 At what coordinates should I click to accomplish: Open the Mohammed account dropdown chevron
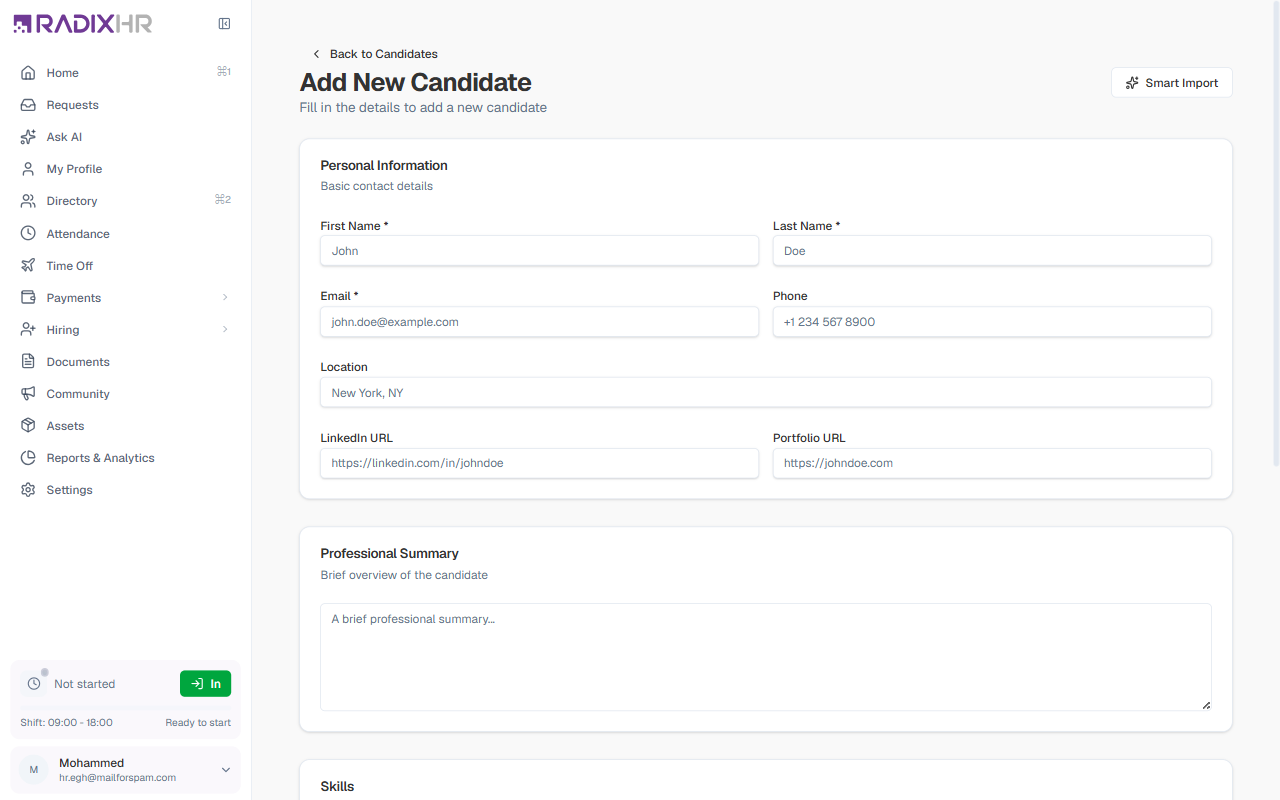coord(226,770)
